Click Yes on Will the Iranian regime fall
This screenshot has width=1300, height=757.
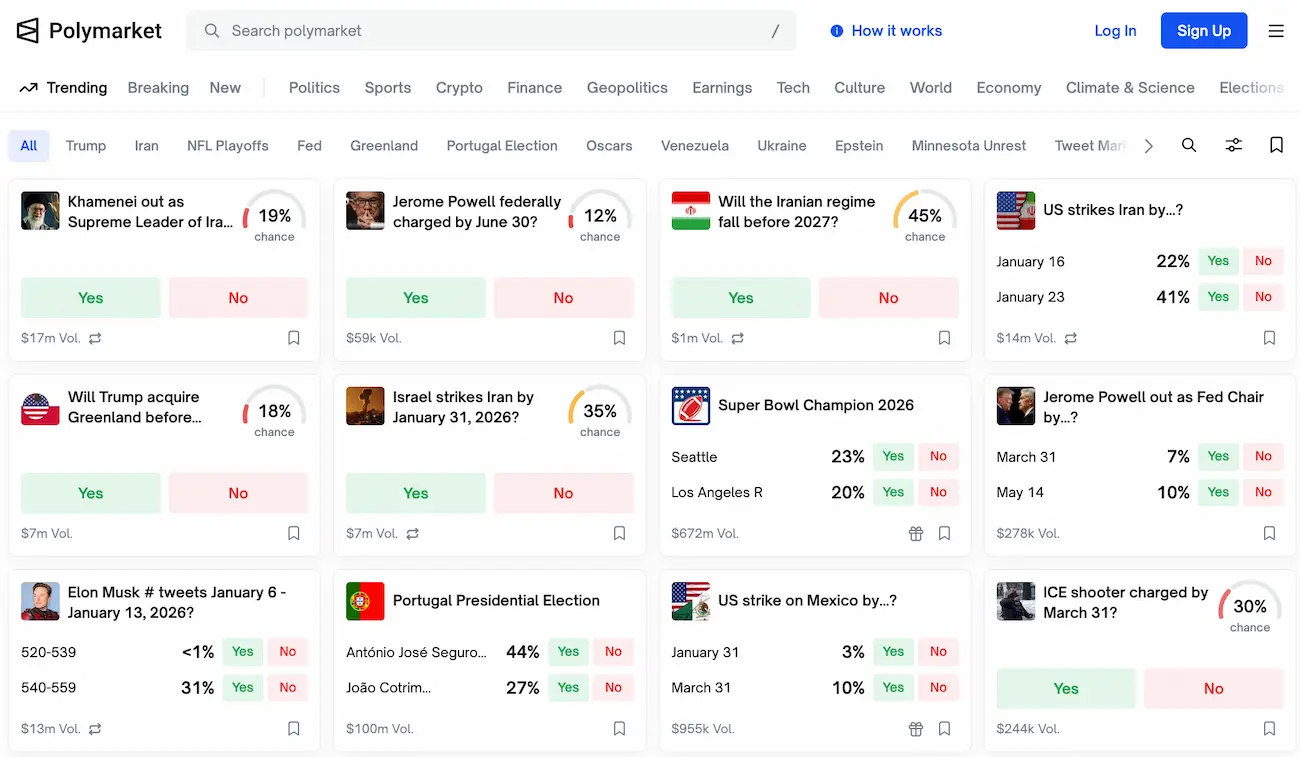point(740,298)
